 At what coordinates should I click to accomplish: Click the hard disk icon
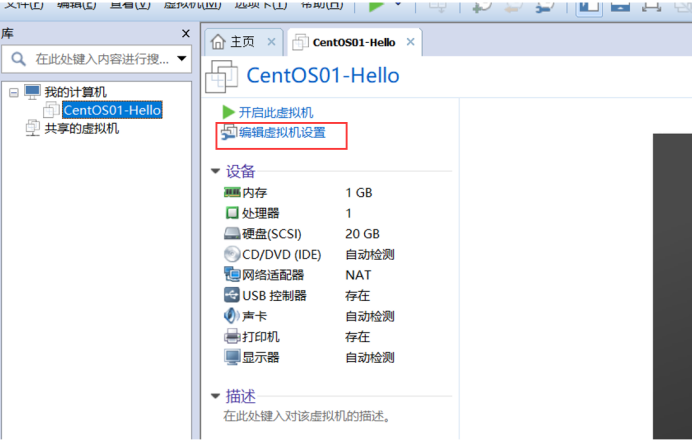(x=232, y=233)
